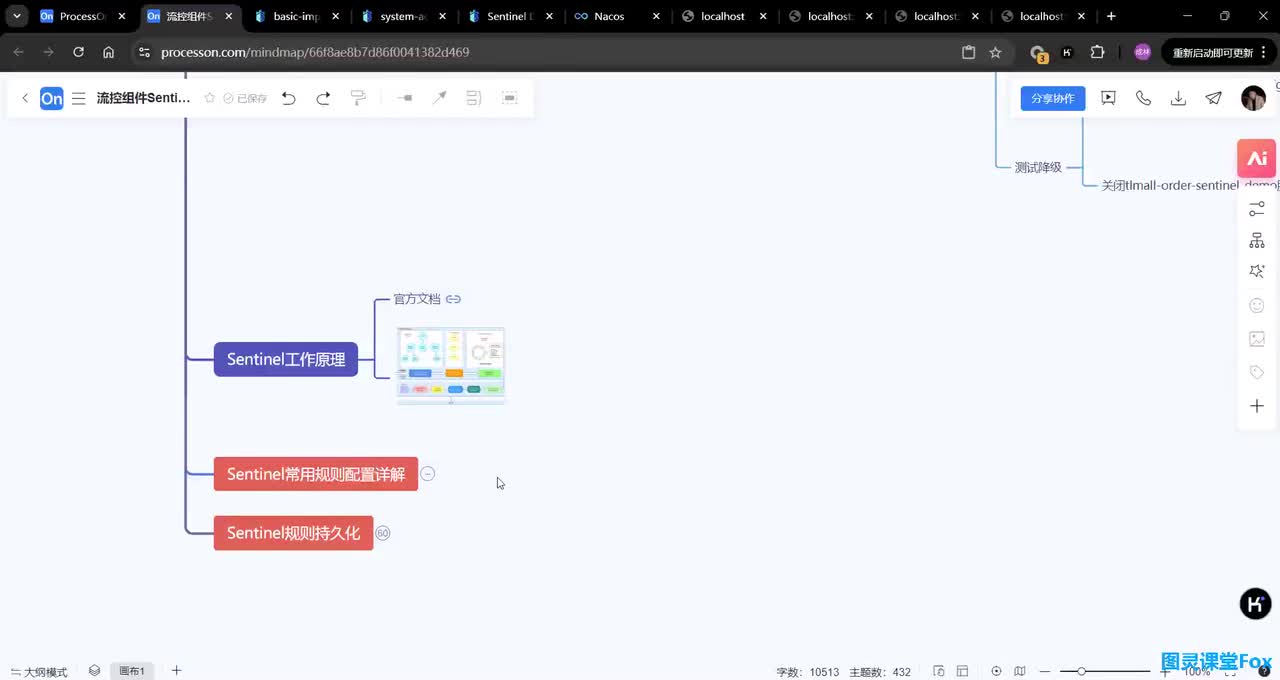Viewport: 1280px width, 680px height.
Task: Click the plus icon in right sidebar
Action: click(1257, 406)
